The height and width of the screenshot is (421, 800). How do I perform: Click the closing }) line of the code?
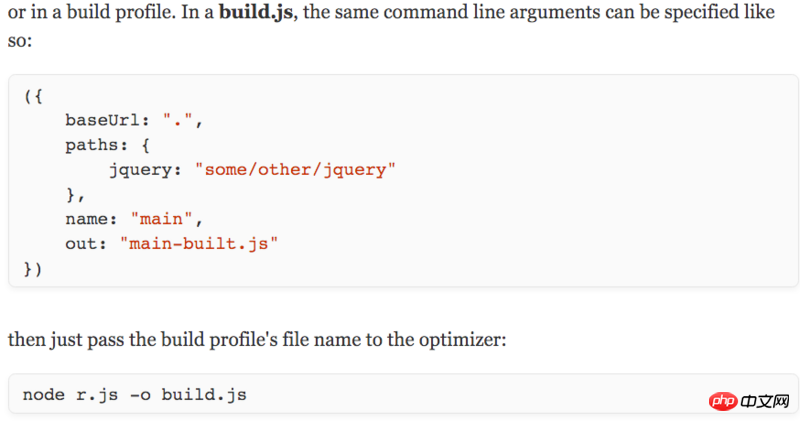pyautogui.click(x=33, y=267)
